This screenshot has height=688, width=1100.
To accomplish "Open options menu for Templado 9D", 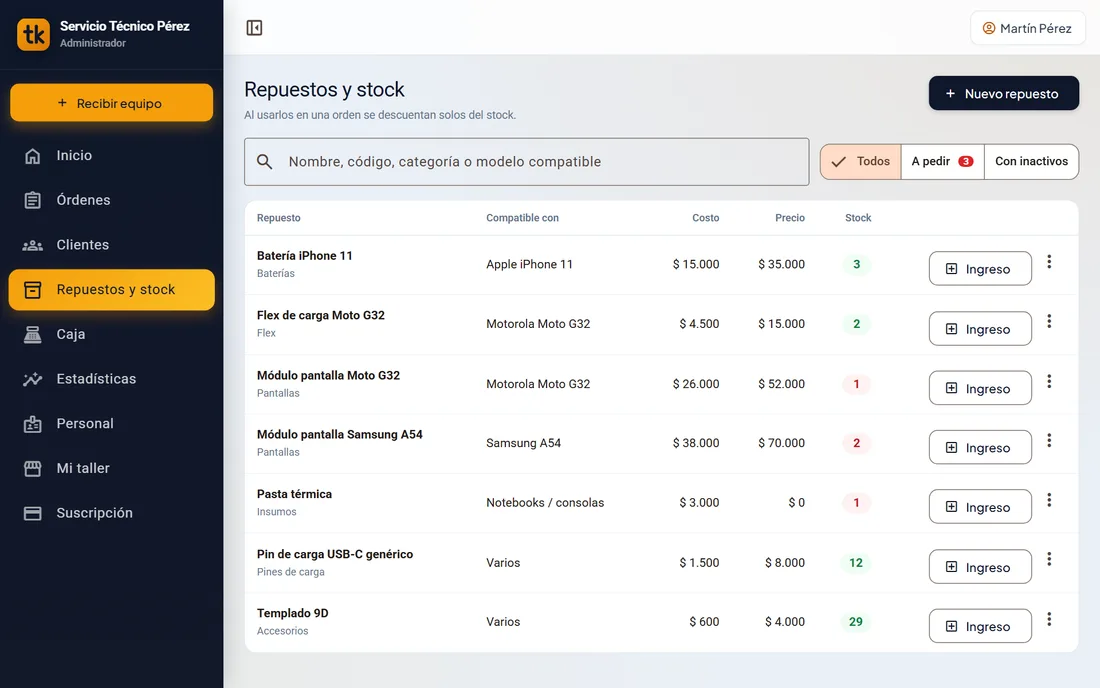I will click(1049, 619).
